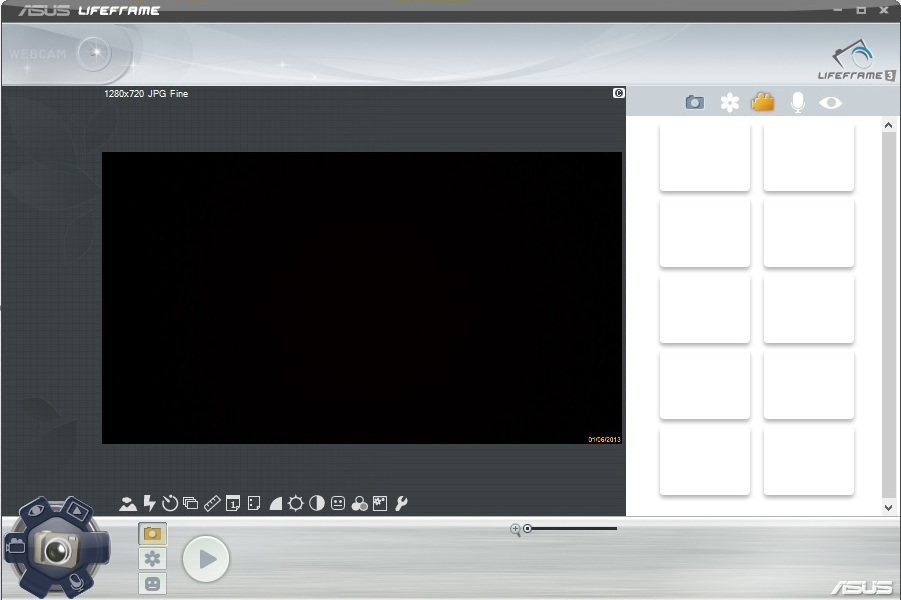Open the three-circle color balance icon

coord(359,504)
